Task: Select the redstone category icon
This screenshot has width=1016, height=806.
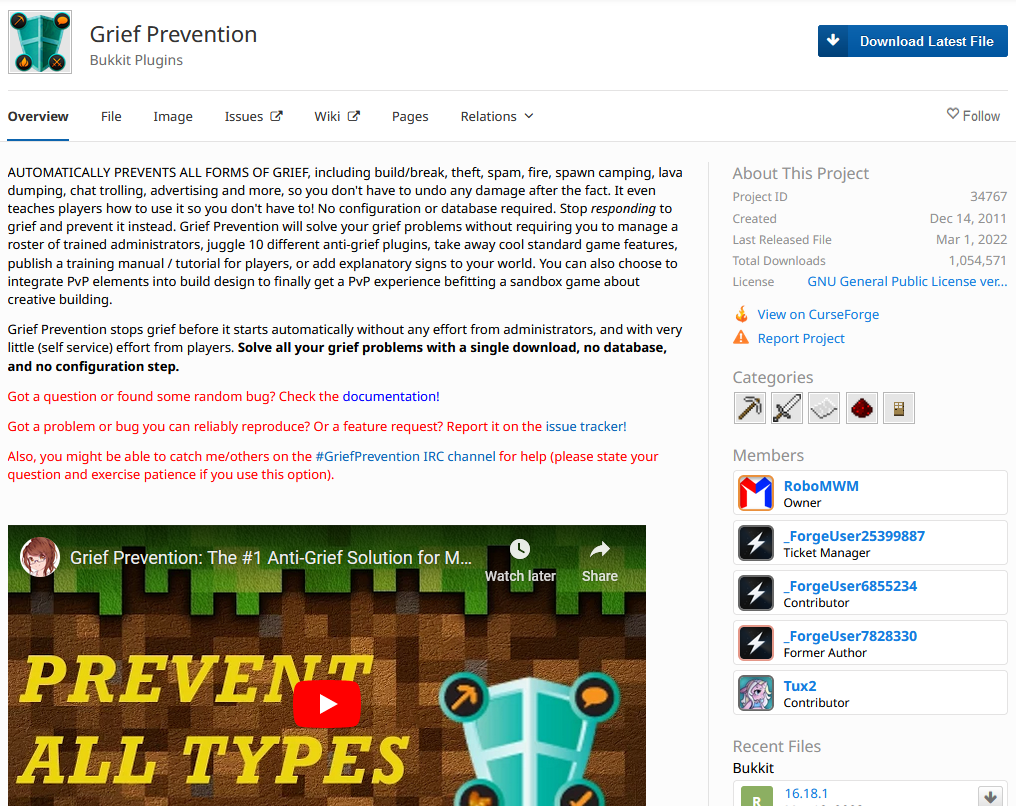Action: coord(862,408)
